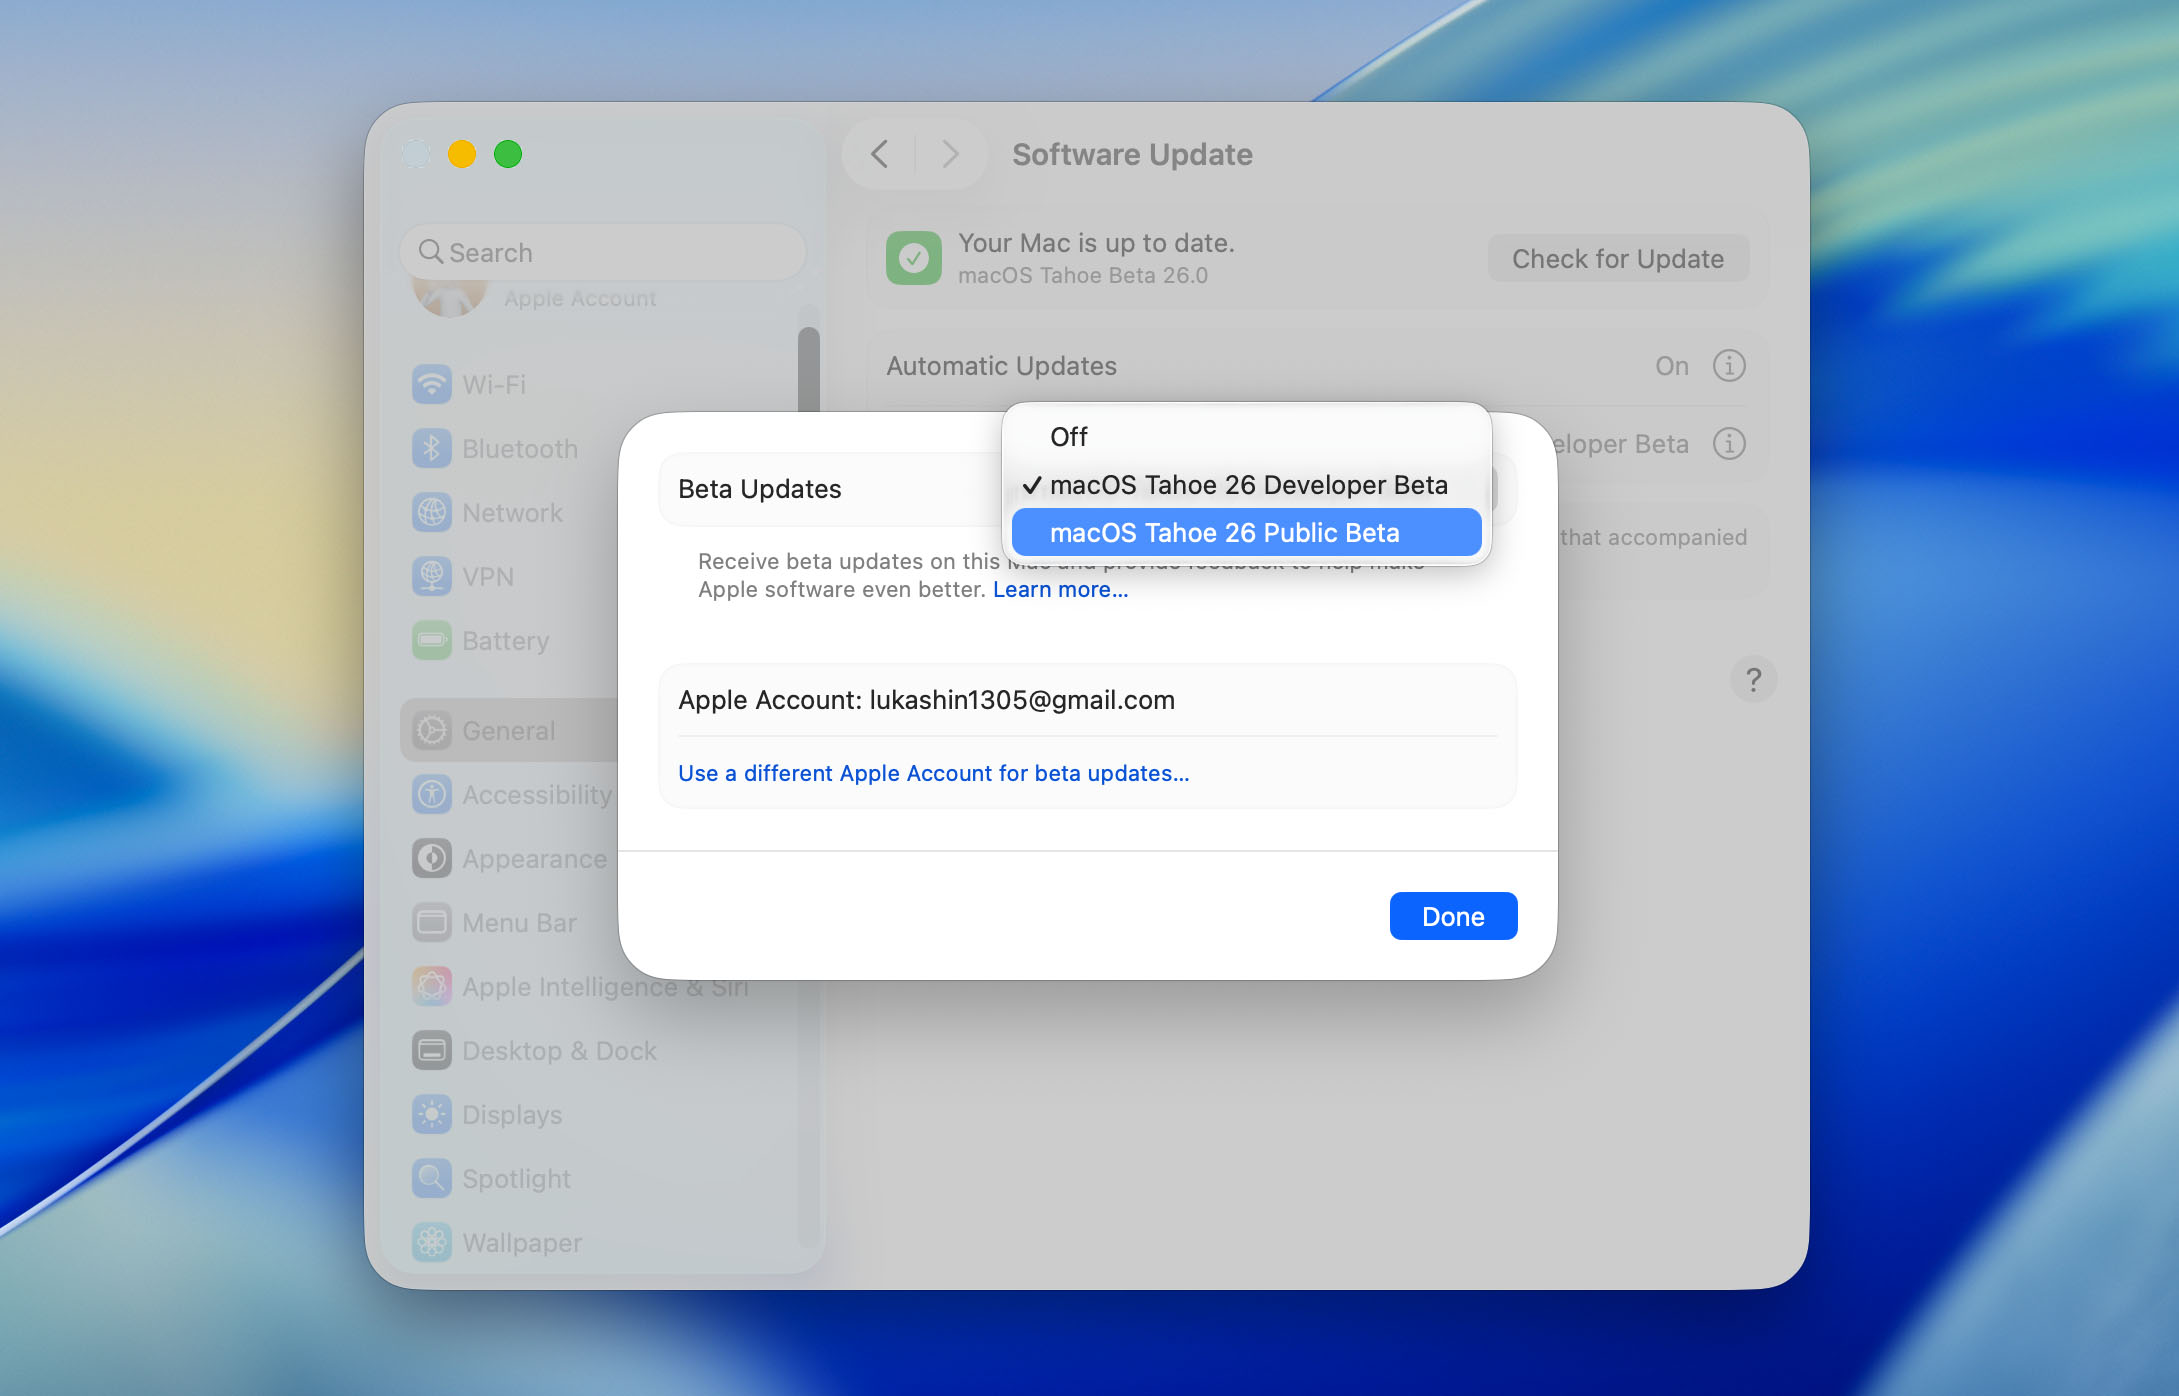Click the Automatic Updates label

1001,366
